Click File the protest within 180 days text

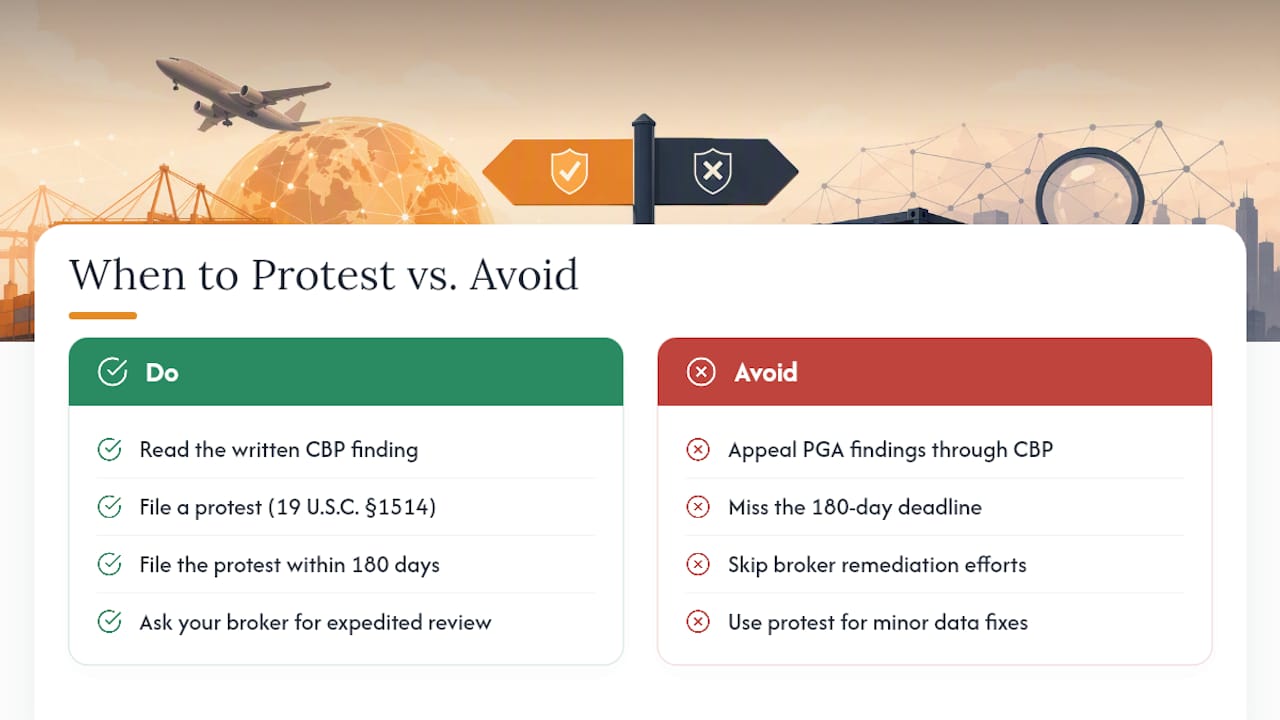290,565
